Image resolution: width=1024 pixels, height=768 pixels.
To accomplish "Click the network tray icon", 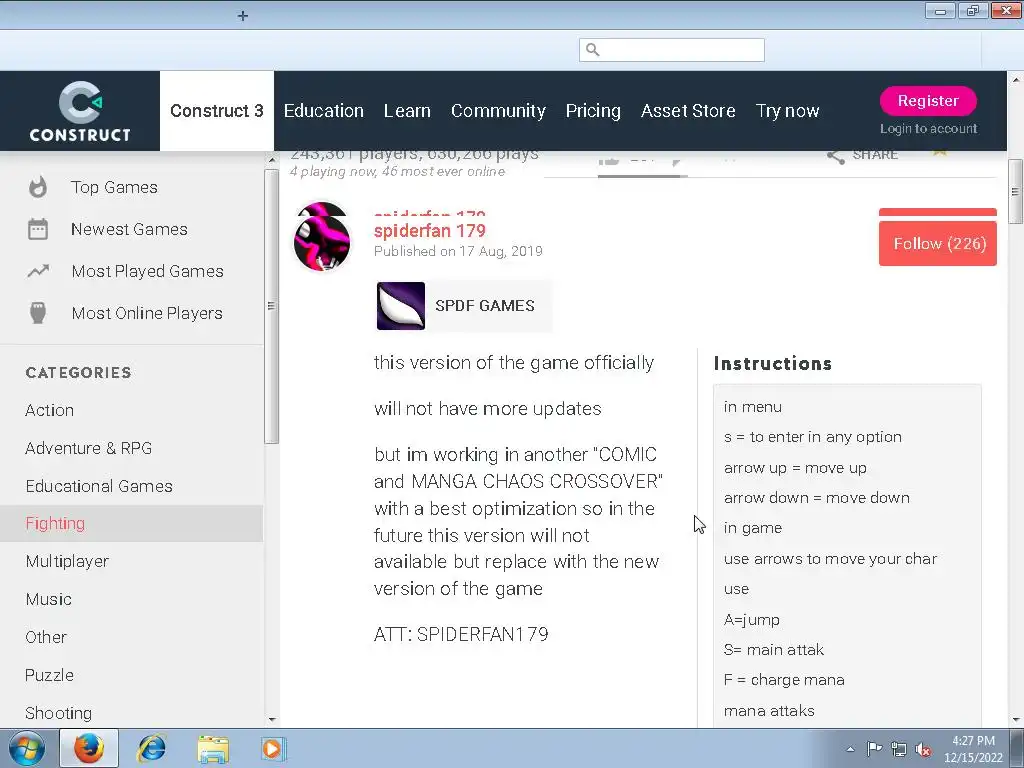I will point(899,750).
